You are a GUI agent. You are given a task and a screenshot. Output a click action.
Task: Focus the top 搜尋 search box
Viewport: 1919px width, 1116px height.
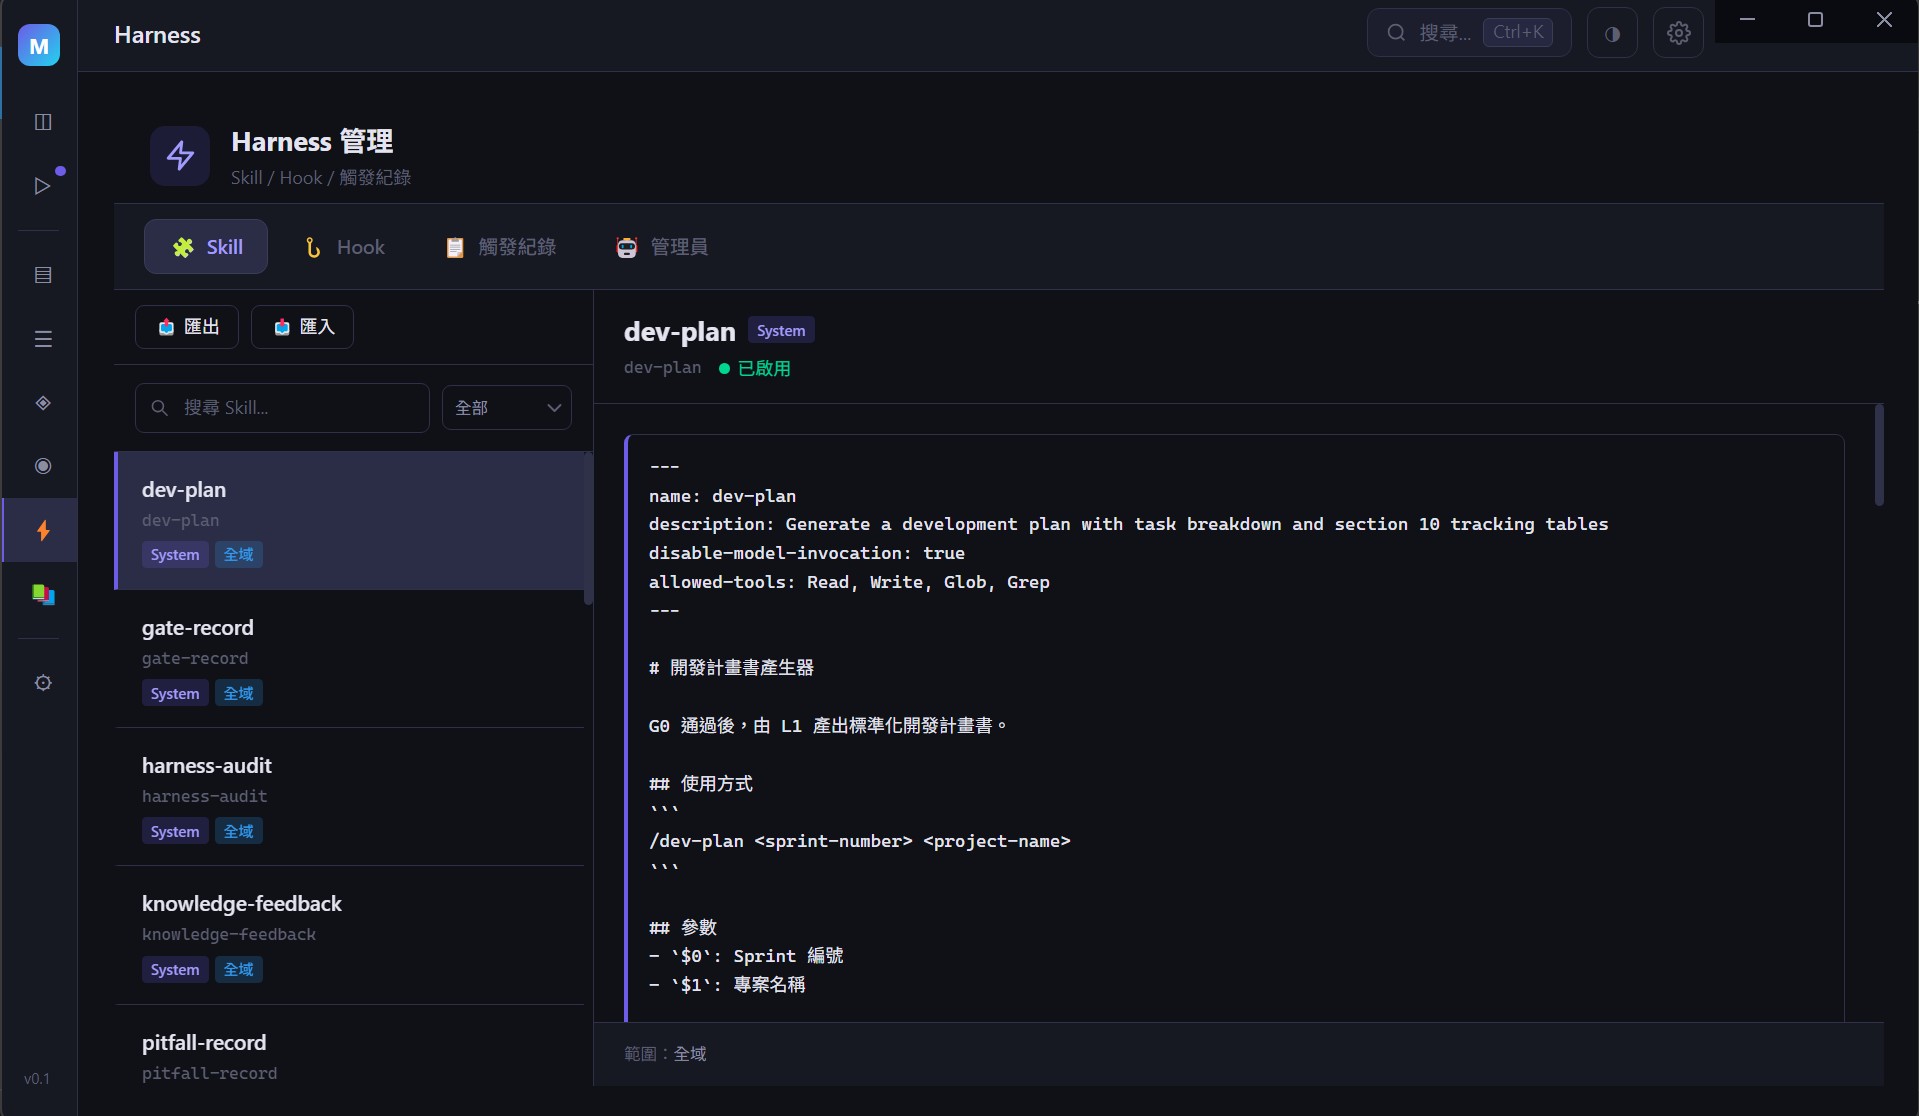pyautogui.click(x=1469, y=33)
